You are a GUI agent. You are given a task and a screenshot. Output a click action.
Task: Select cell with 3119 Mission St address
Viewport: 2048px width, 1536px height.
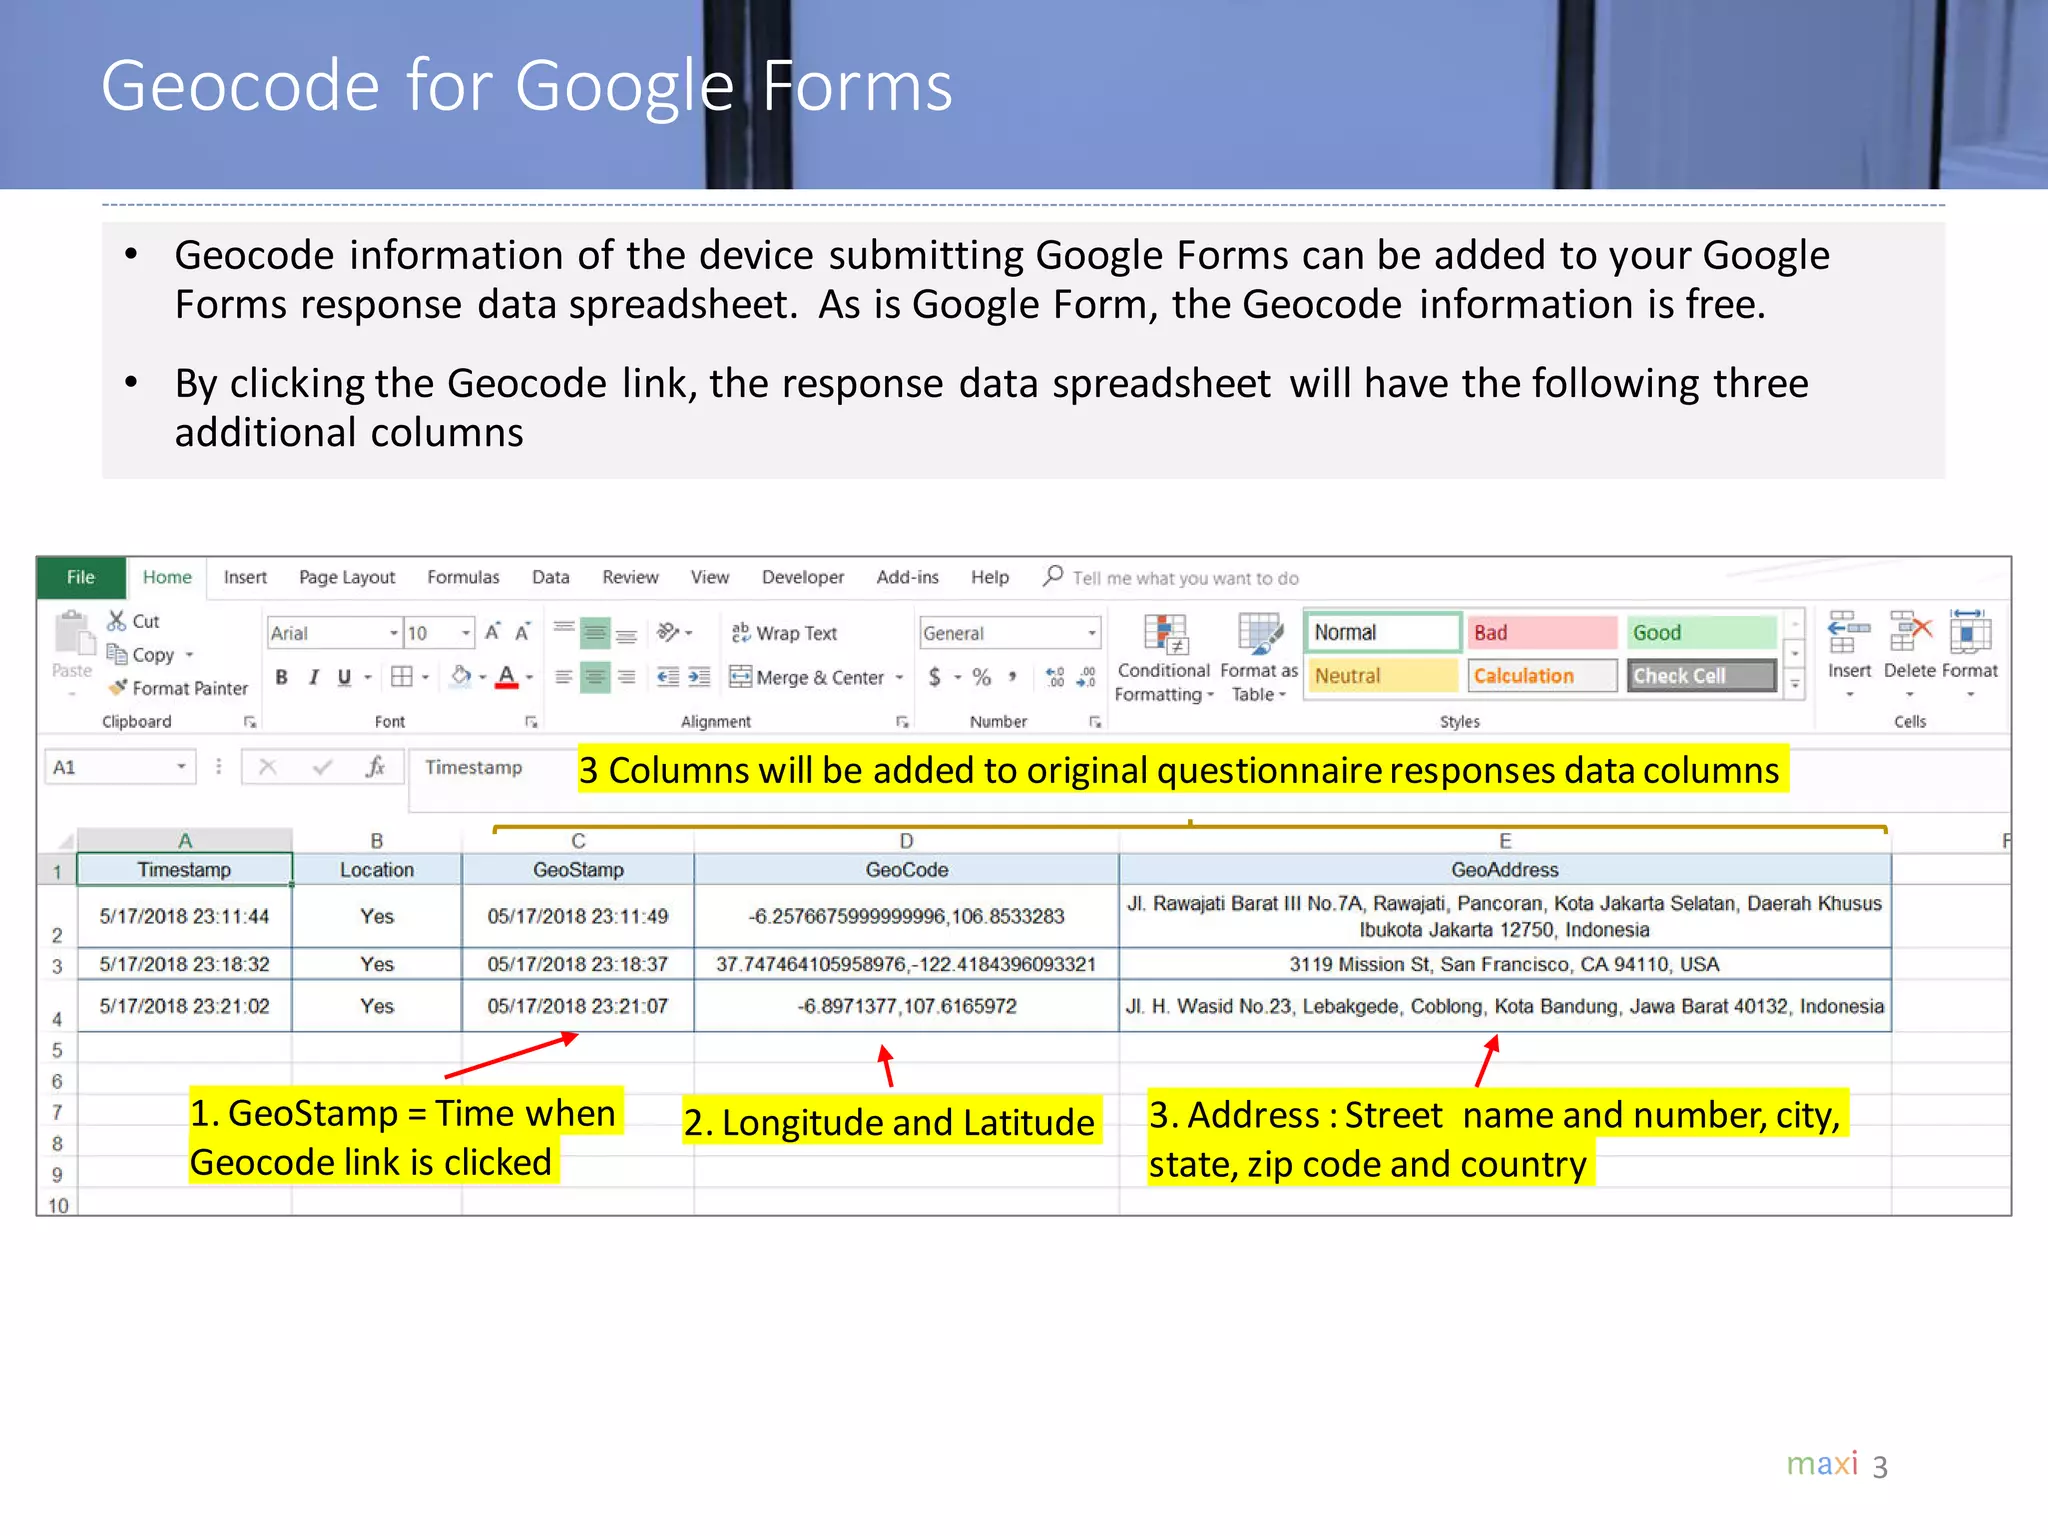coord(1505,964)
